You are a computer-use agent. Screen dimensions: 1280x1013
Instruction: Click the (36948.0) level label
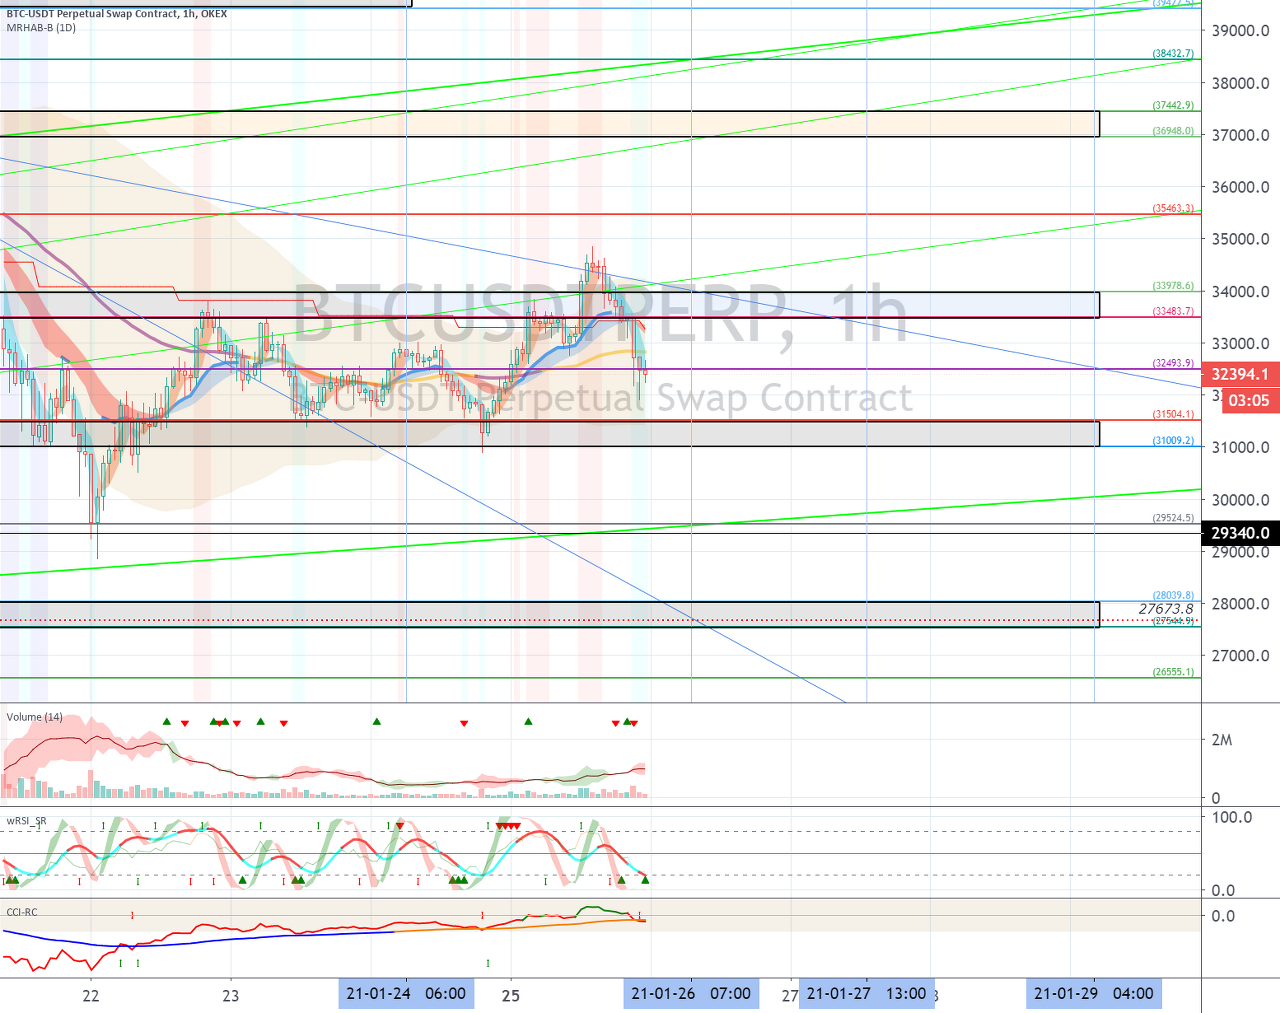pos(1173,131)
